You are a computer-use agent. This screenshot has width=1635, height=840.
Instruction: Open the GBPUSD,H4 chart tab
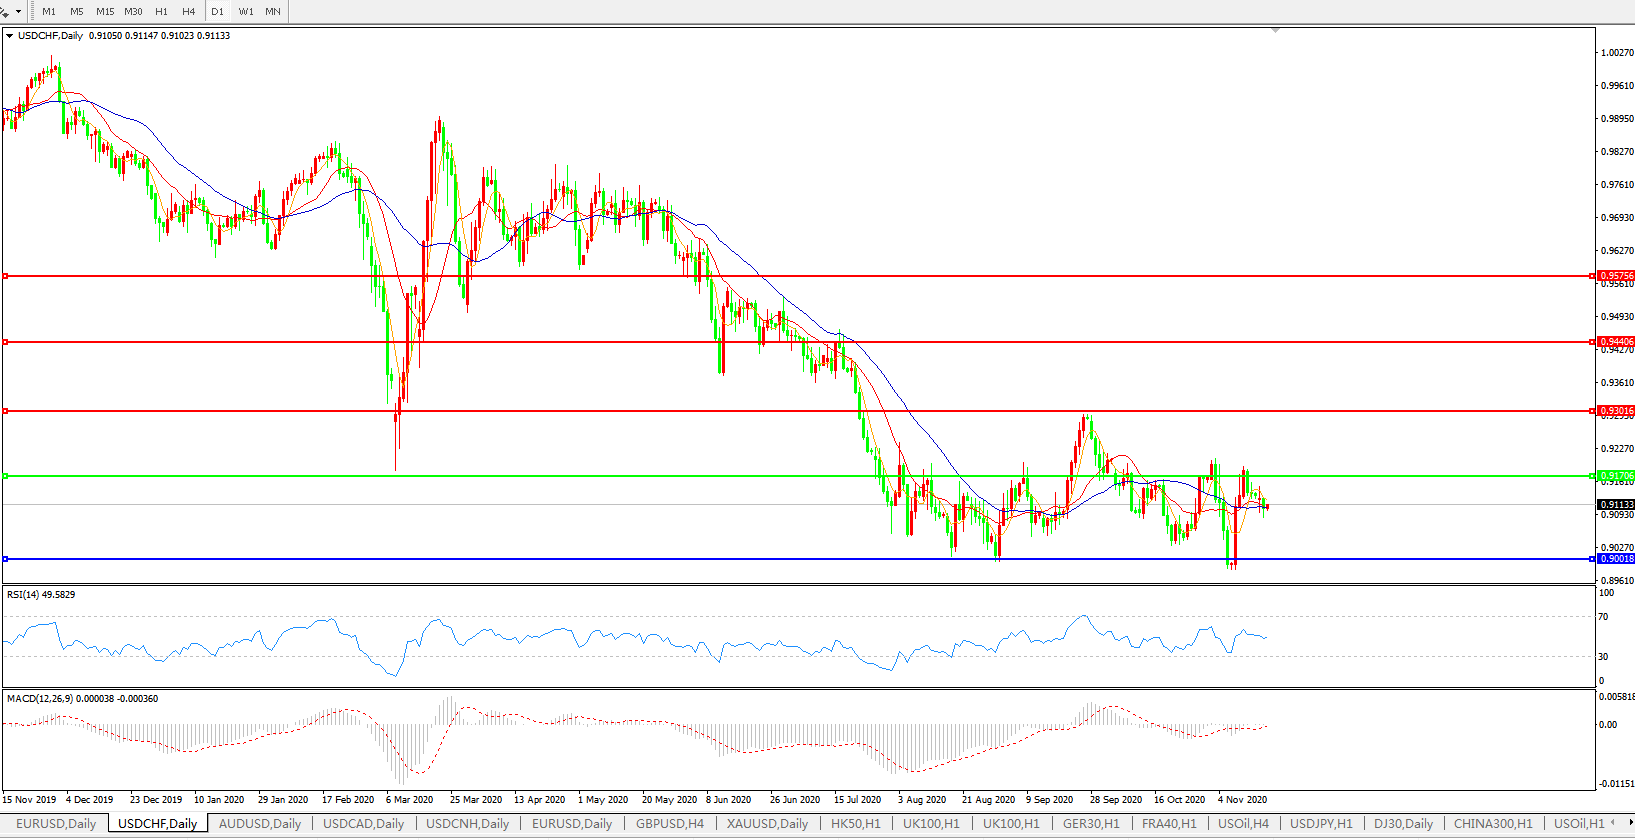(669, 824)
